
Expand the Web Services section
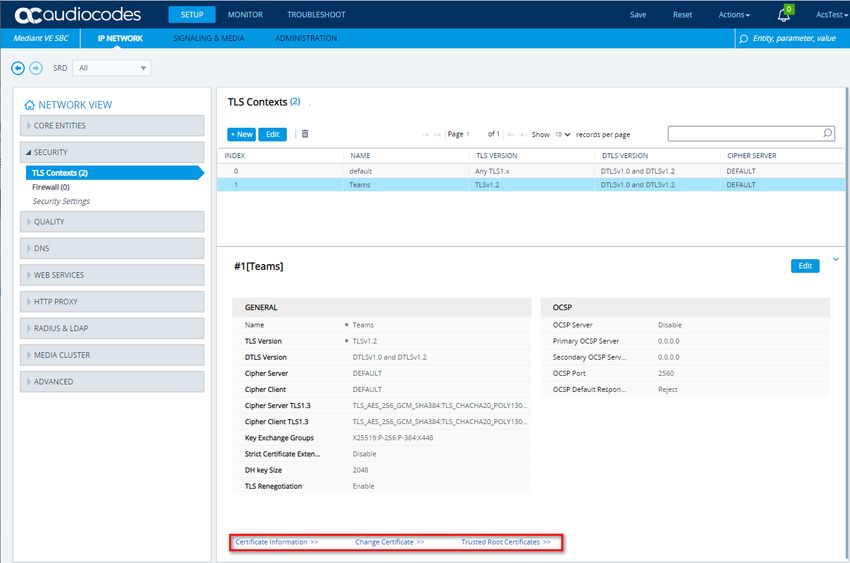112,275
